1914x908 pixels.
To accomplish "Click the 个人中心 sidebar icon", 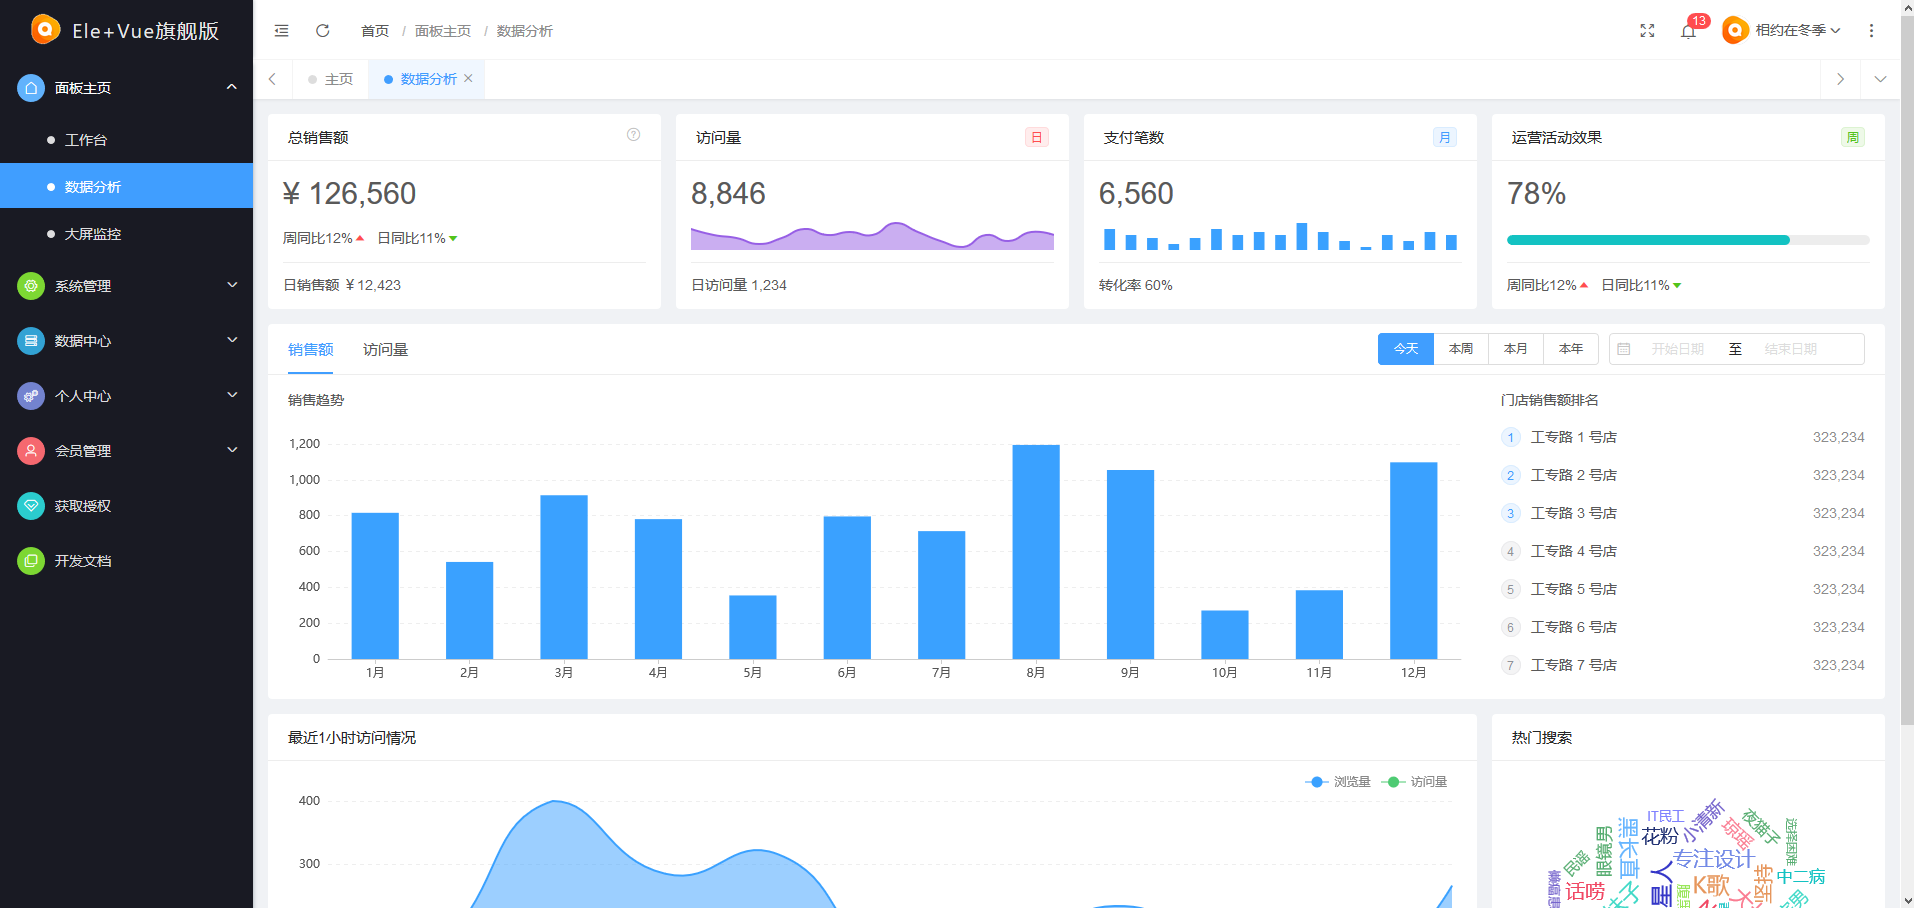I will click(x=31, y=396).
